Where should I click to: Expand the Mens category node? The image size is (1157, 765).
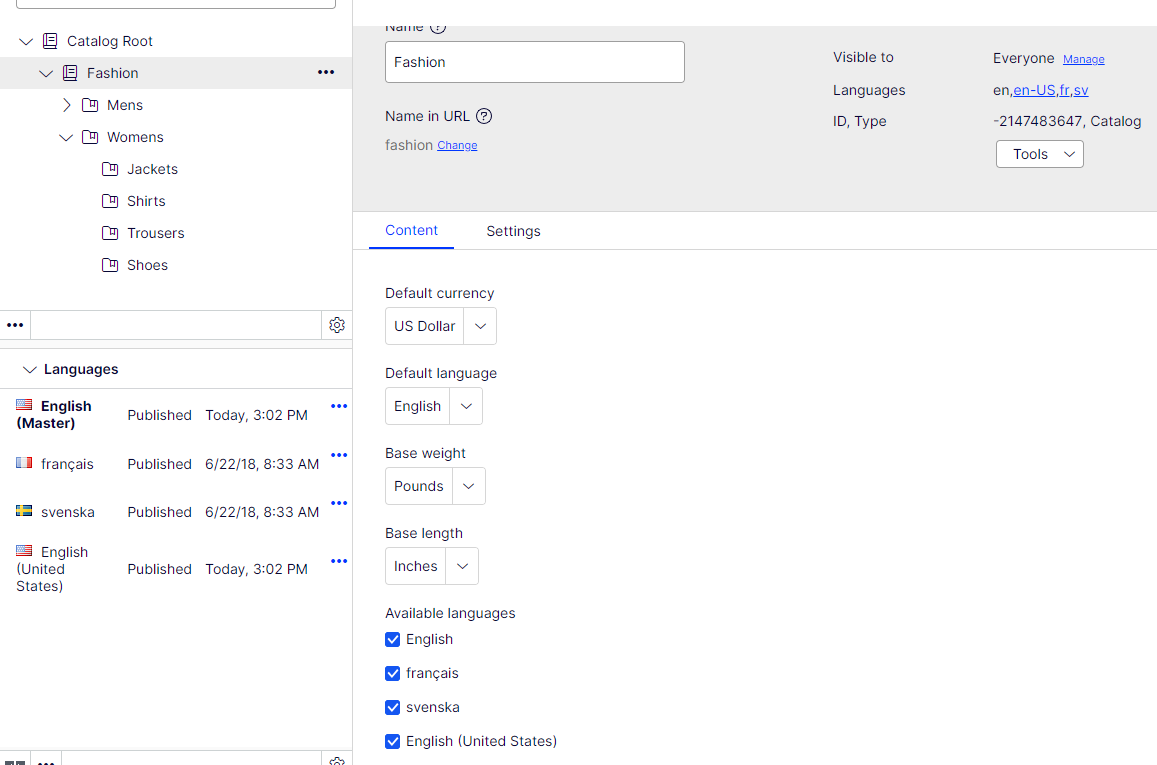coord(67,105)
